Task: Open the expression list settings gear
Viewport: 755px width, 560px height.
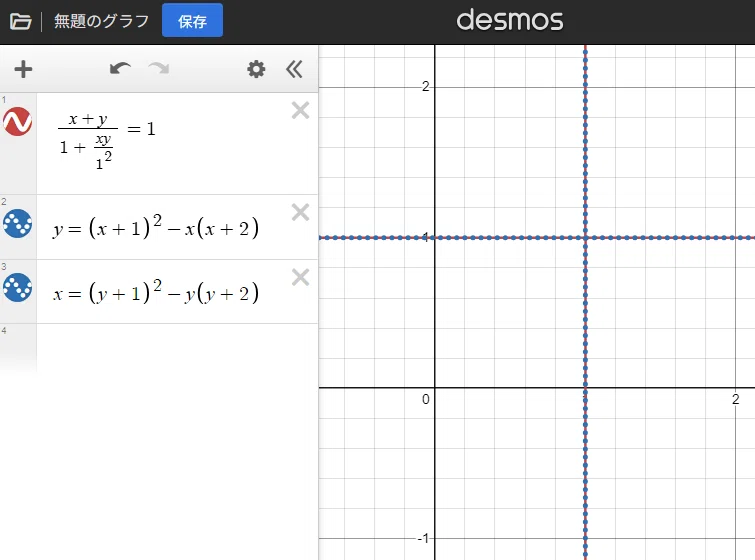Action: 256,69
